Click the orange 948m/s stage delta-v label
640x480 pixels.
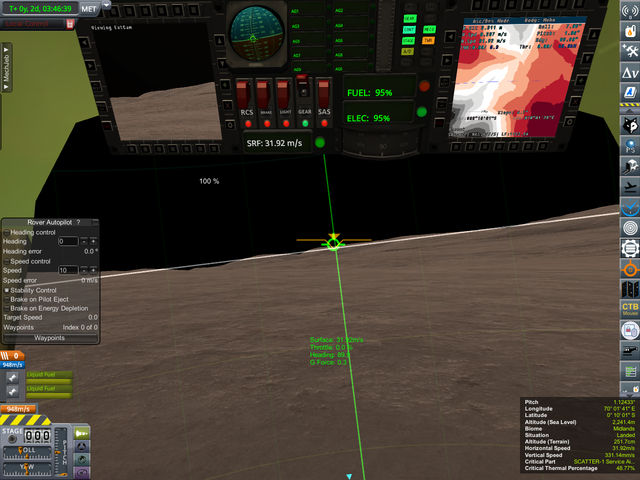[18, 409]
